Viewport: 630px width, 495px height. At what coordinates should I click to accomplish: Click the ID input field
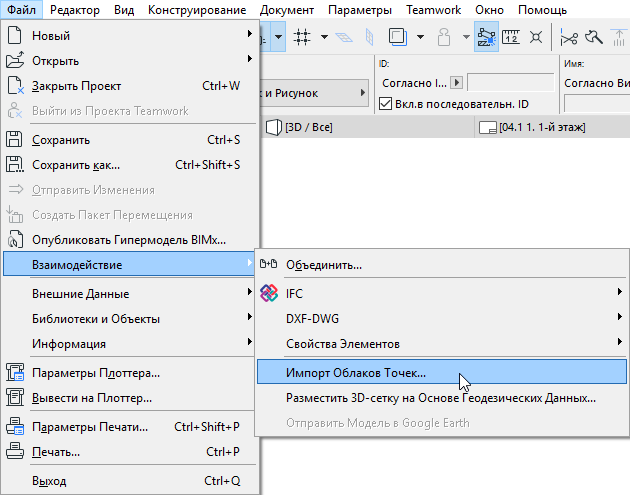click(x=510, y=82)
